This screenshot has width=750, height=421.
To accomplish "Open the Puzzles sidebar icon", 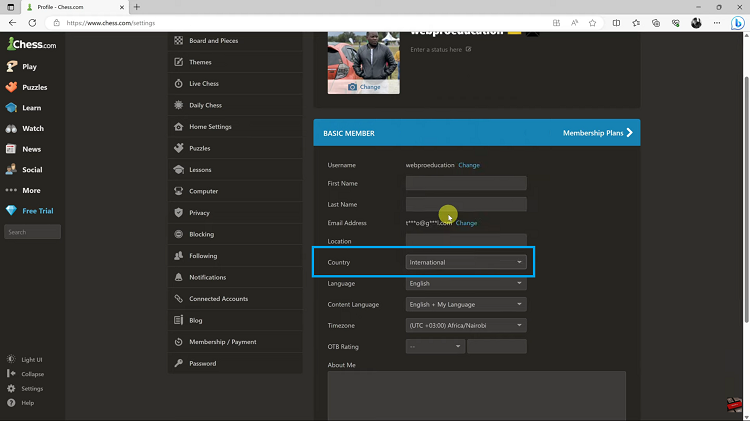I will tap(11, 87).
